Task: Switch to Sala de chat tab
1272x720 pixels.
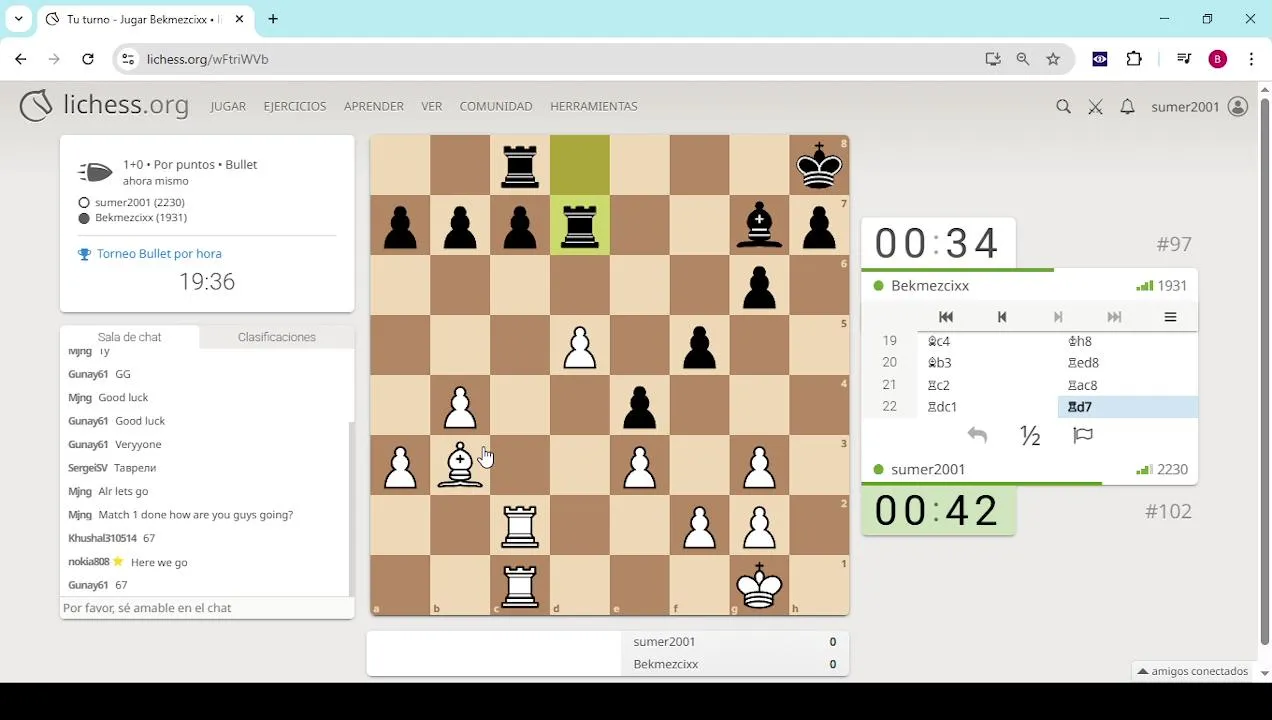Action: point(129,337)
